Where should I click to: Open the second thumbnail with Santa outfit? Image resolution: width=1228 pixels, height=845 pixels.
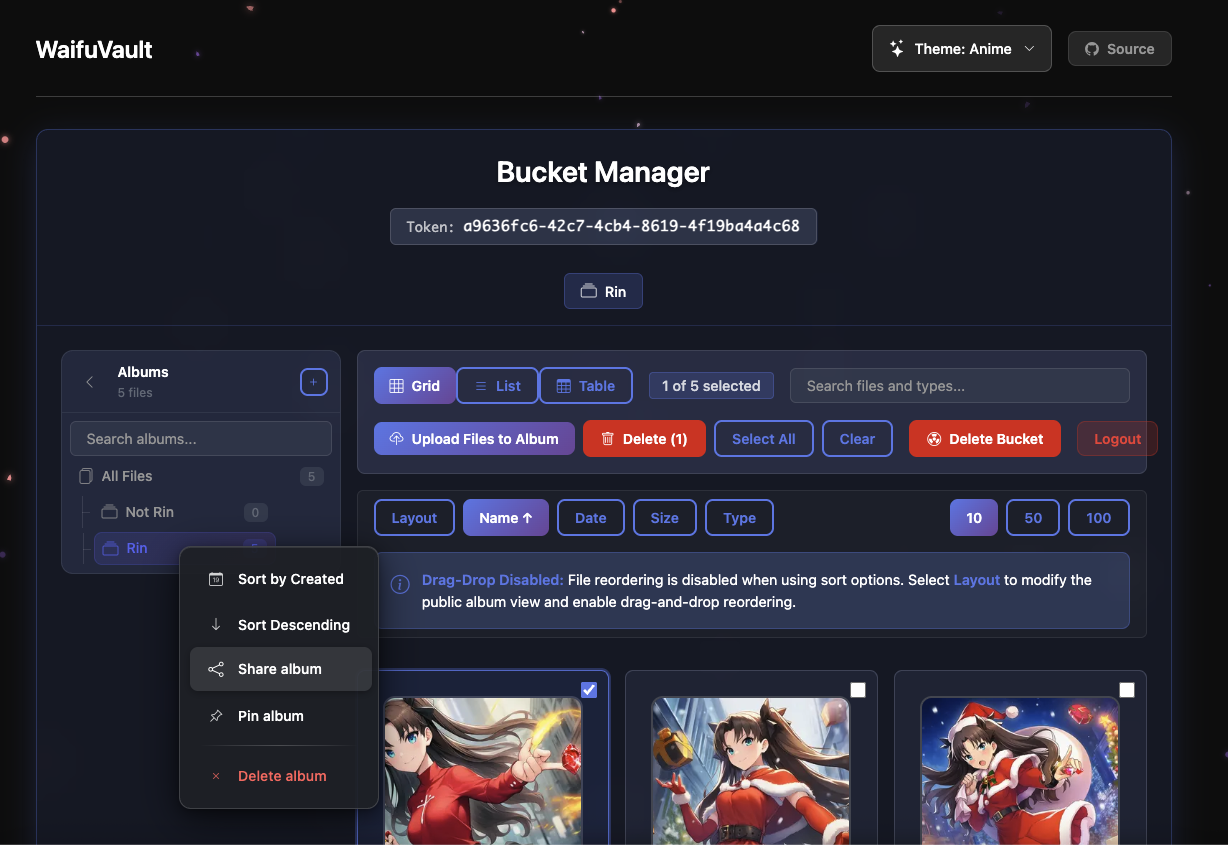tap(751, 770)
